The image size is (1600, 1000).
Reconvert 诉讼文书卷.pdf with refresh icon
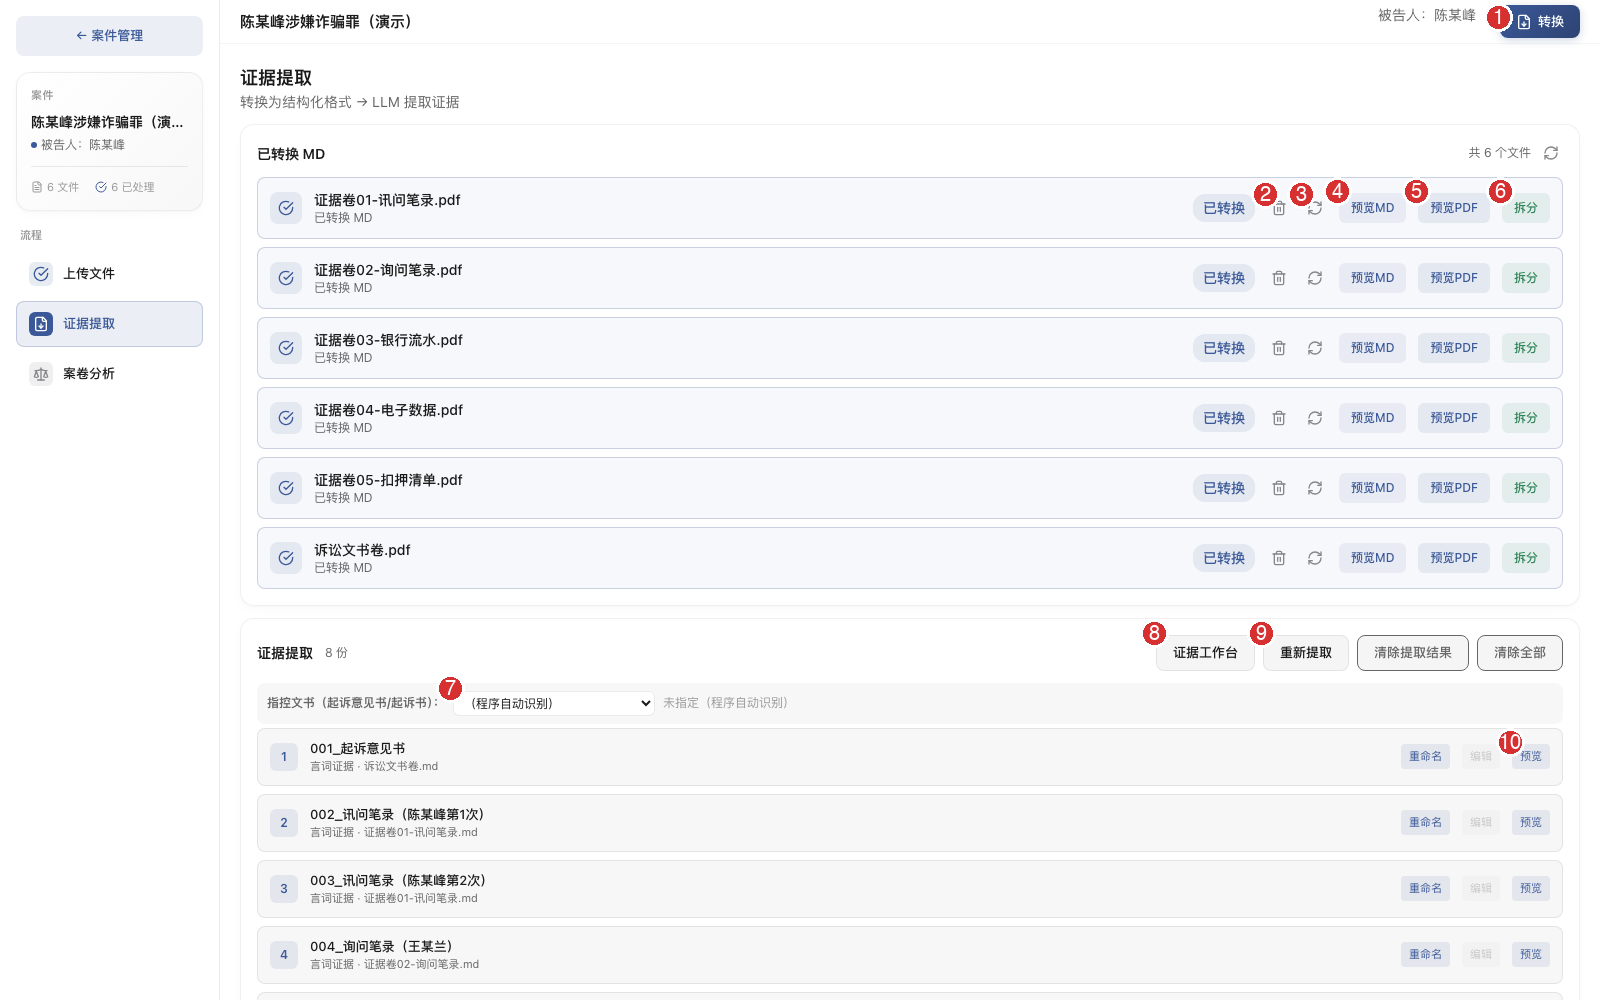[x=1315, y=558]
